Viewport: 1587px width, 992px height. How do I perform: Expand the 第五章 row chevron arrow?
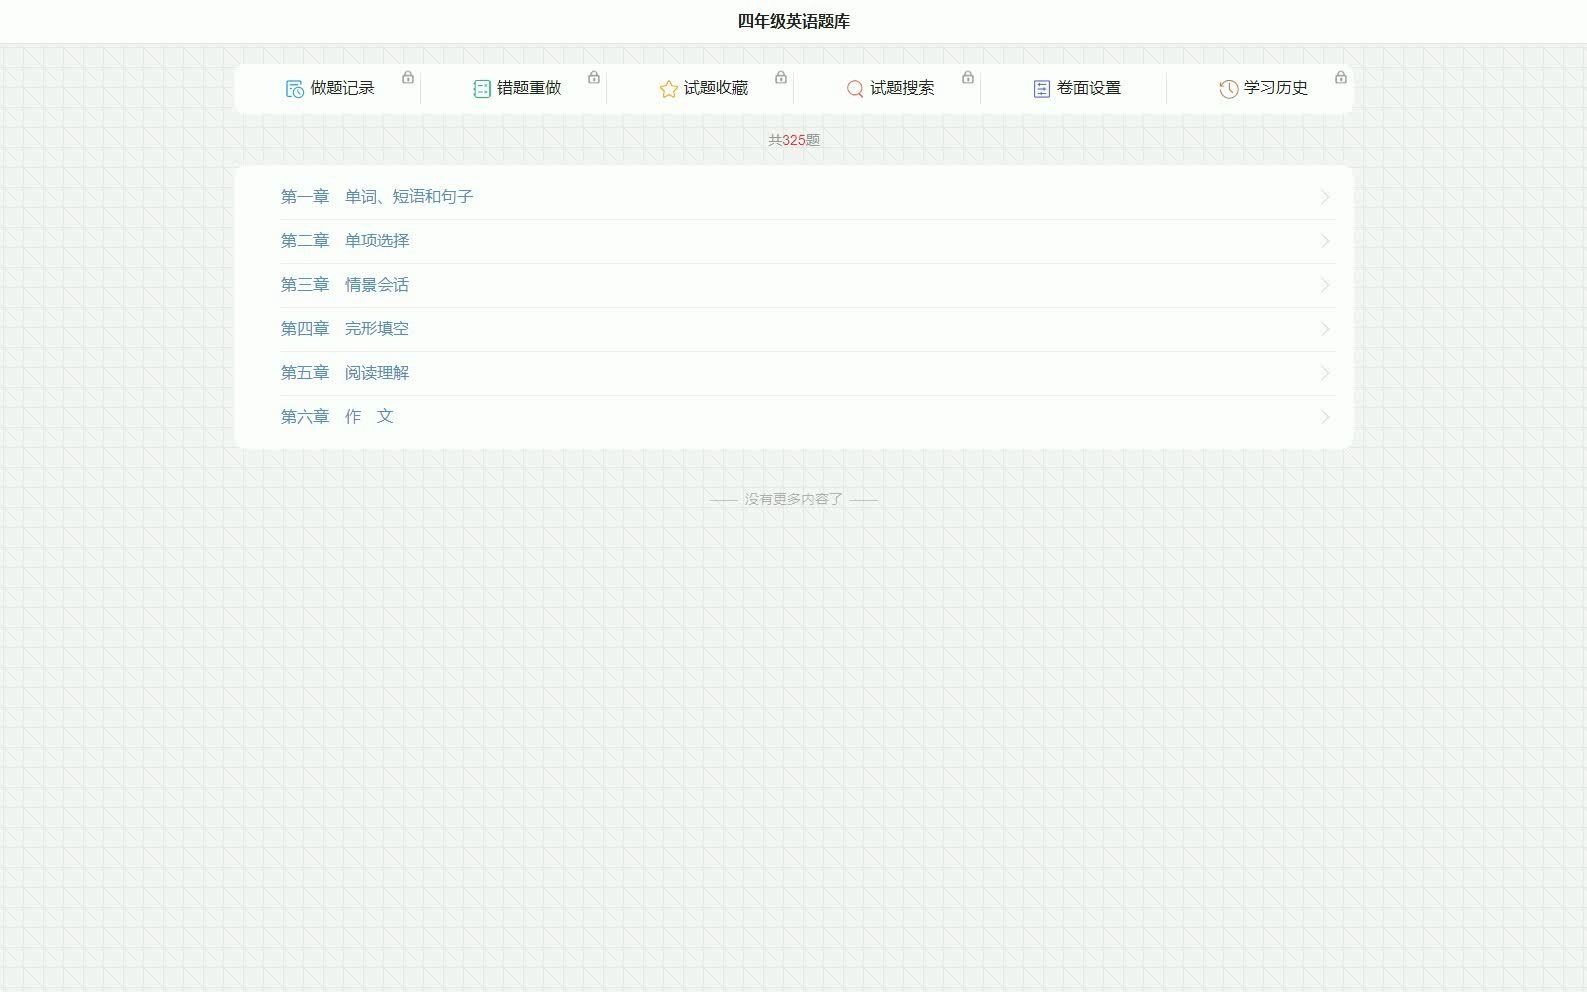click(x=1325, y=373)
